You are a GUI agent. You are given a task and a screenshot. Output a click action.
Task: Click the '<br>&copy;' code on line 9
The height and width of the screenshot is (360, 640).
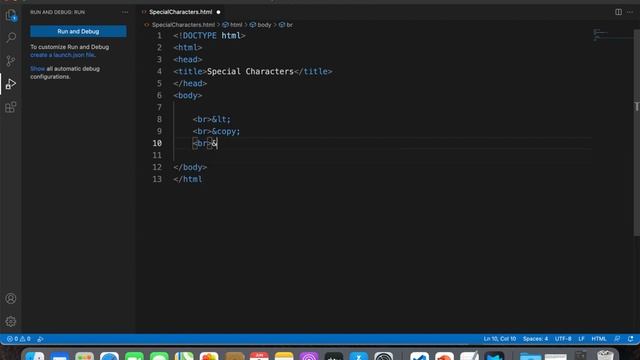click(217, 131)
